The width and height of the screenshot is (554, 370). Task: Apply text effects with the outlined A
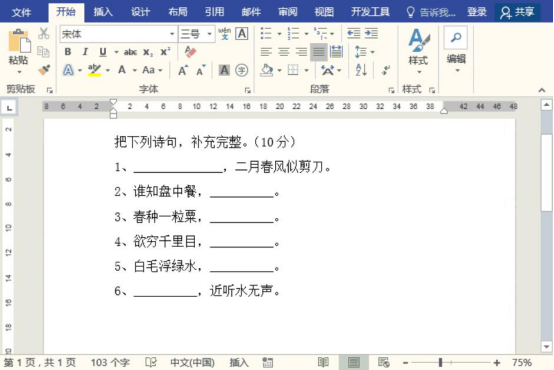pyautogui.click(x=69, y=70)
